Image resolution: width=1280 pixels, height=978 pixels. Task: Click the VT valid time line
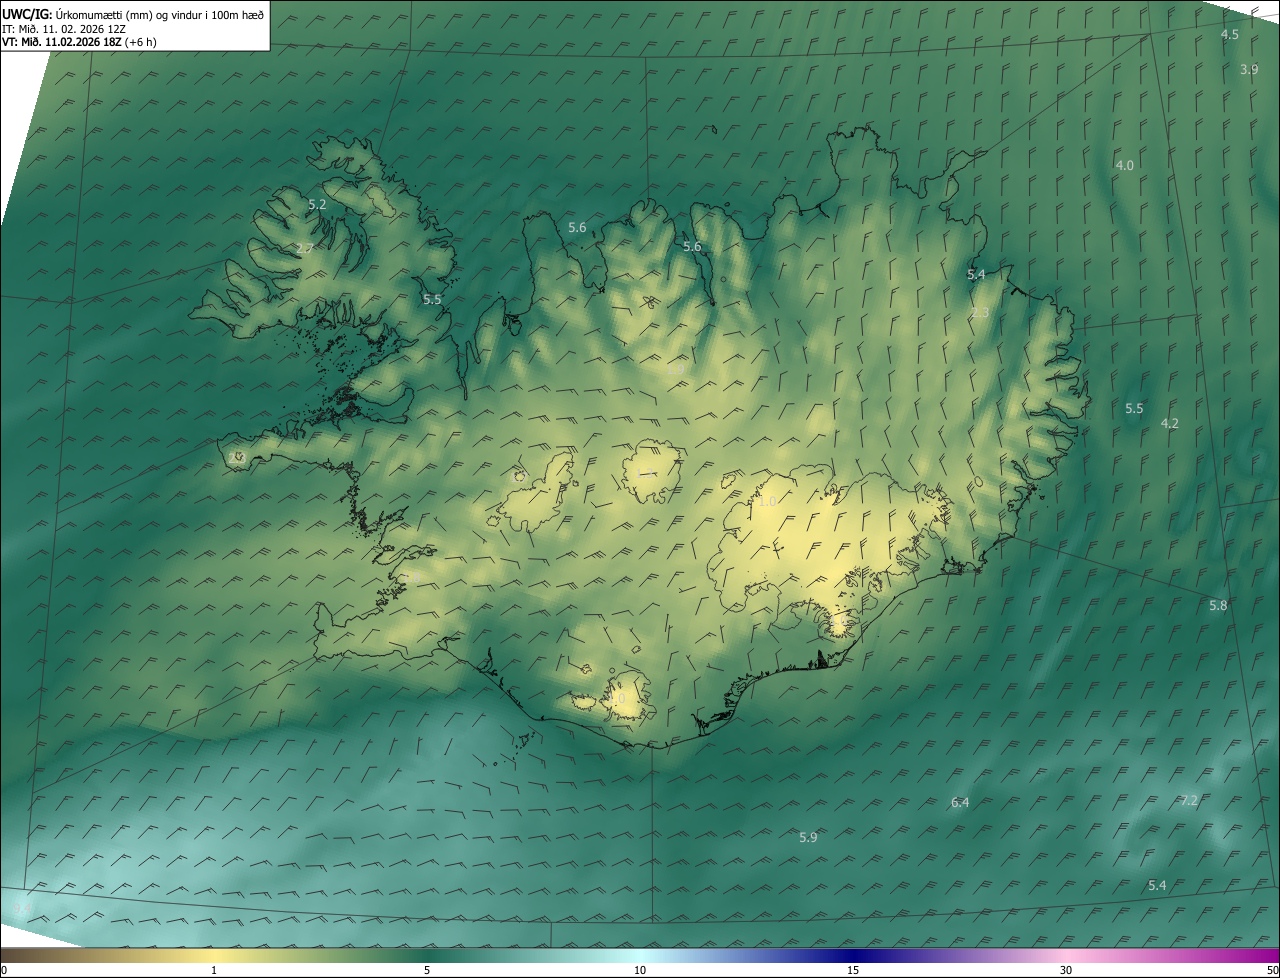pyautogui.click(x=78, y=42)
